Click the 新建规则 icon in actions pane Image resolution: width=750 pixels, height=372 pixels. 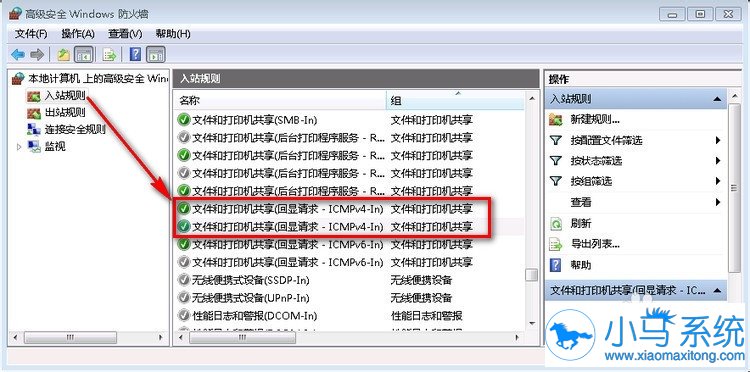[555, 120]
